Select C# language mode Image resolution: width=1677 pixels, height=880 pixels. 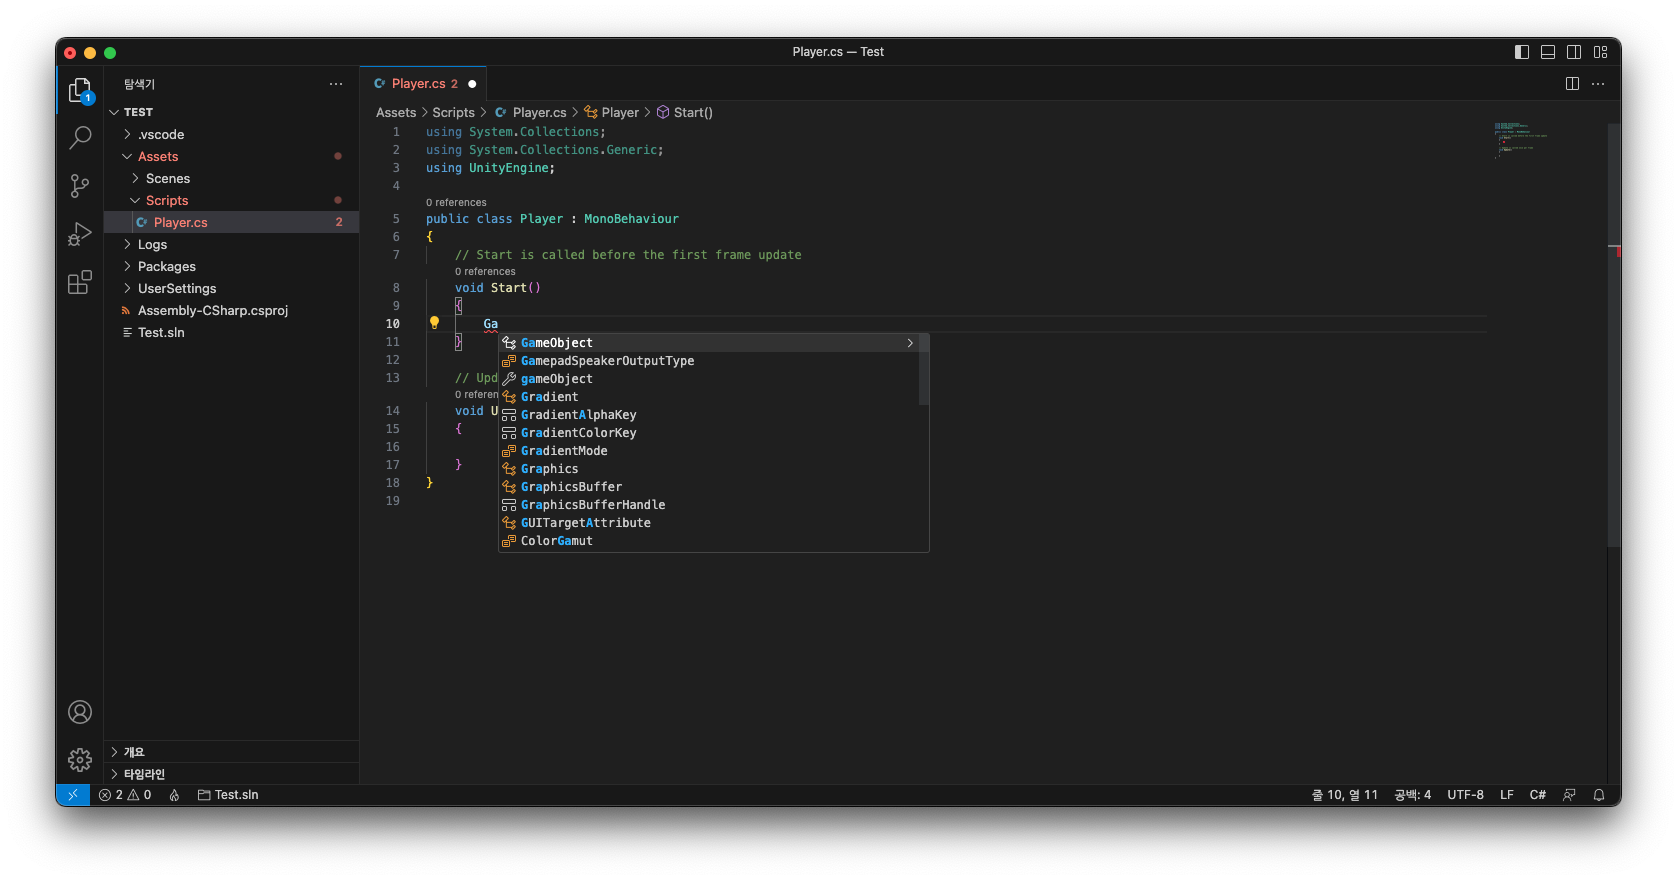(1537, 795)
